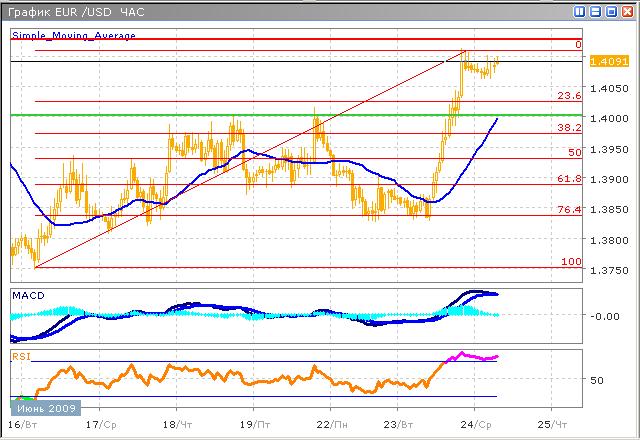This screenshot has height=440, width=640.
Task: Click the 23.6 Fibonacci level label
Action: tap(569, 96)
